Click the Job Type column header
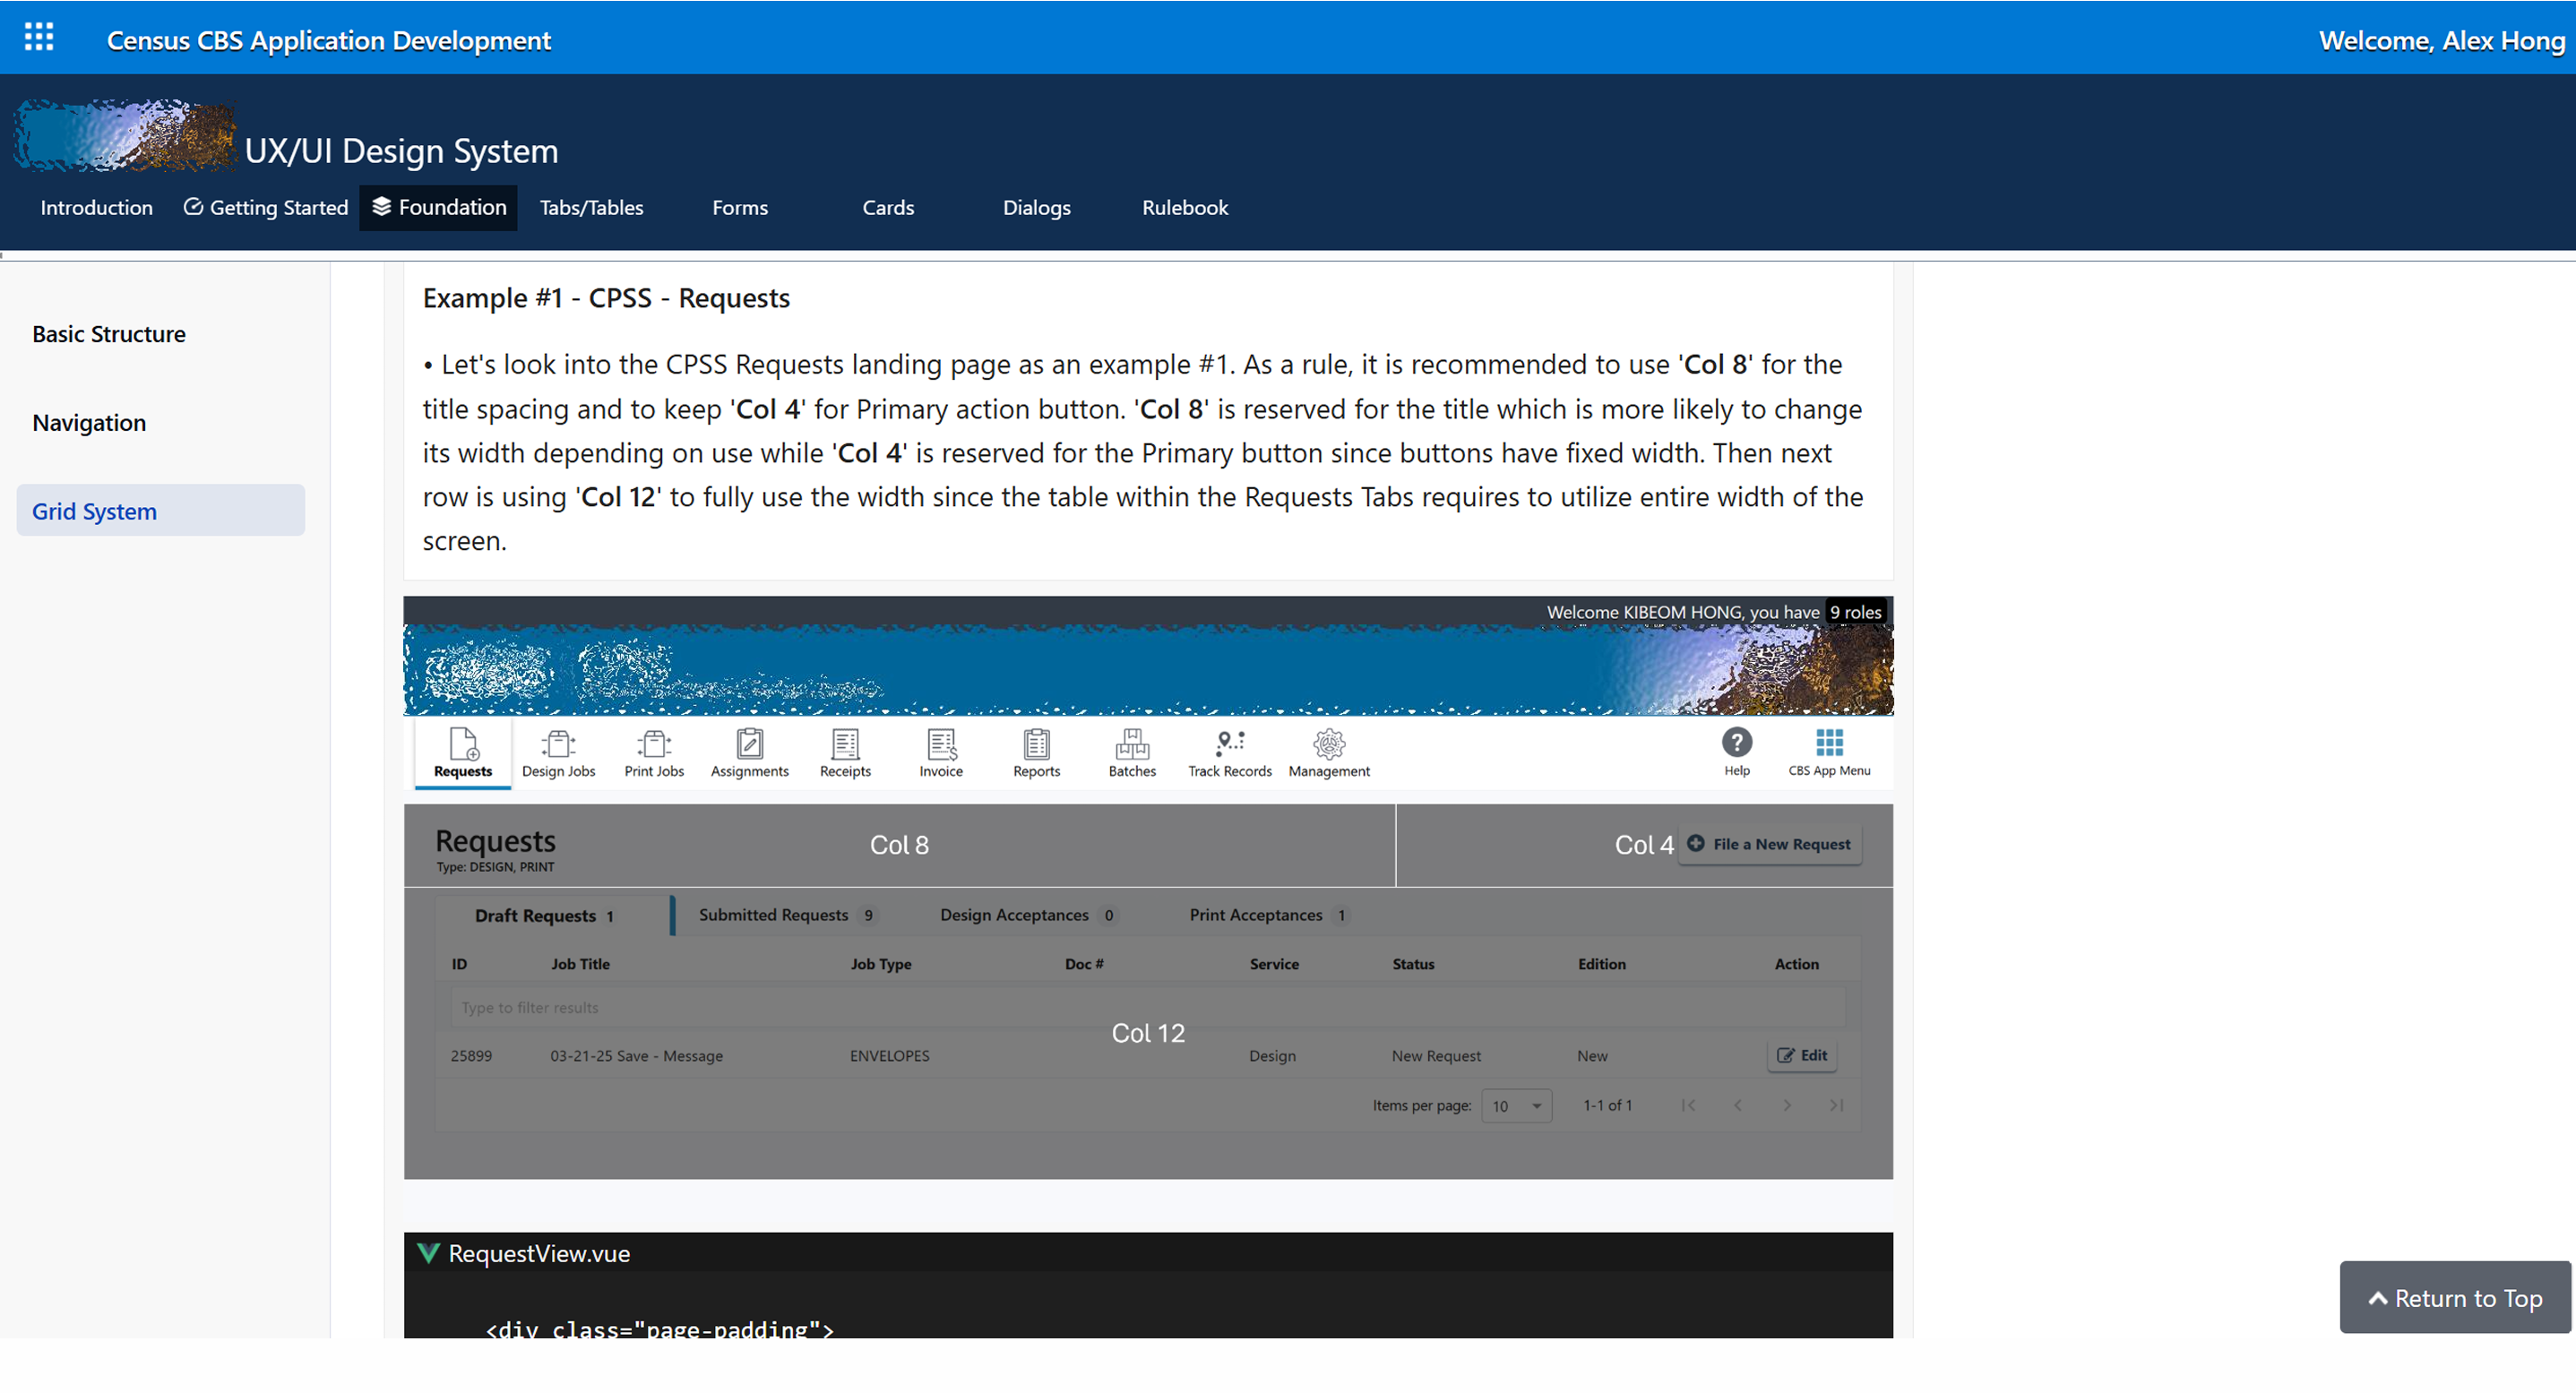 881,964
